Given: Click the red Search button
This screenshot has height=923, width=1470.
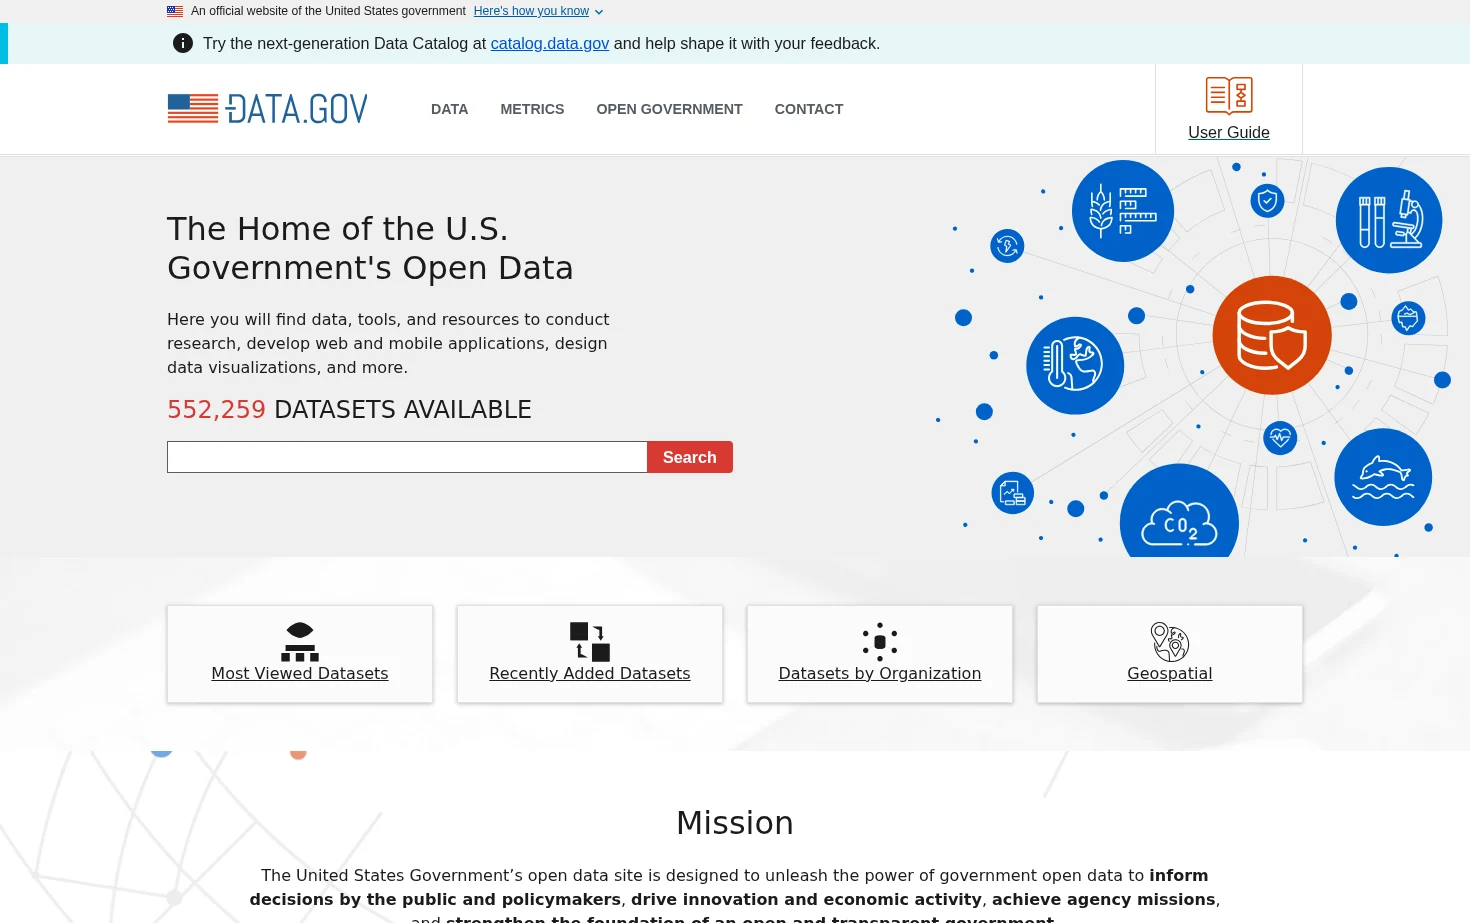Looking at the screenshot, I should click(x=690, y=457).
